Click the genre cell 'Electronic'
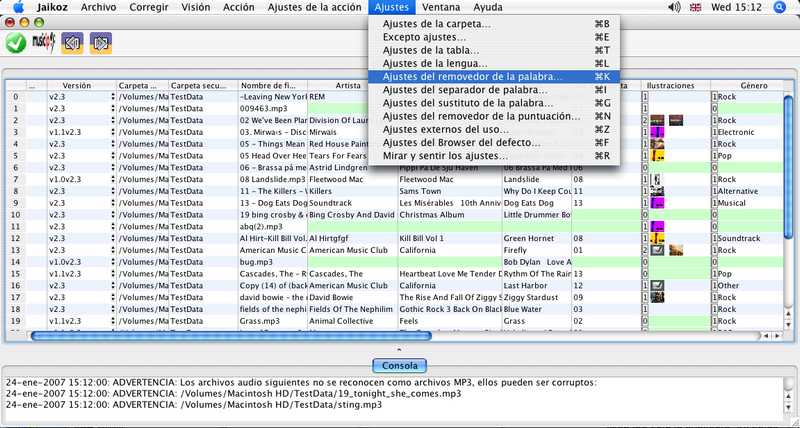Viewport: 800px width, 428px height. click(750, 132)
